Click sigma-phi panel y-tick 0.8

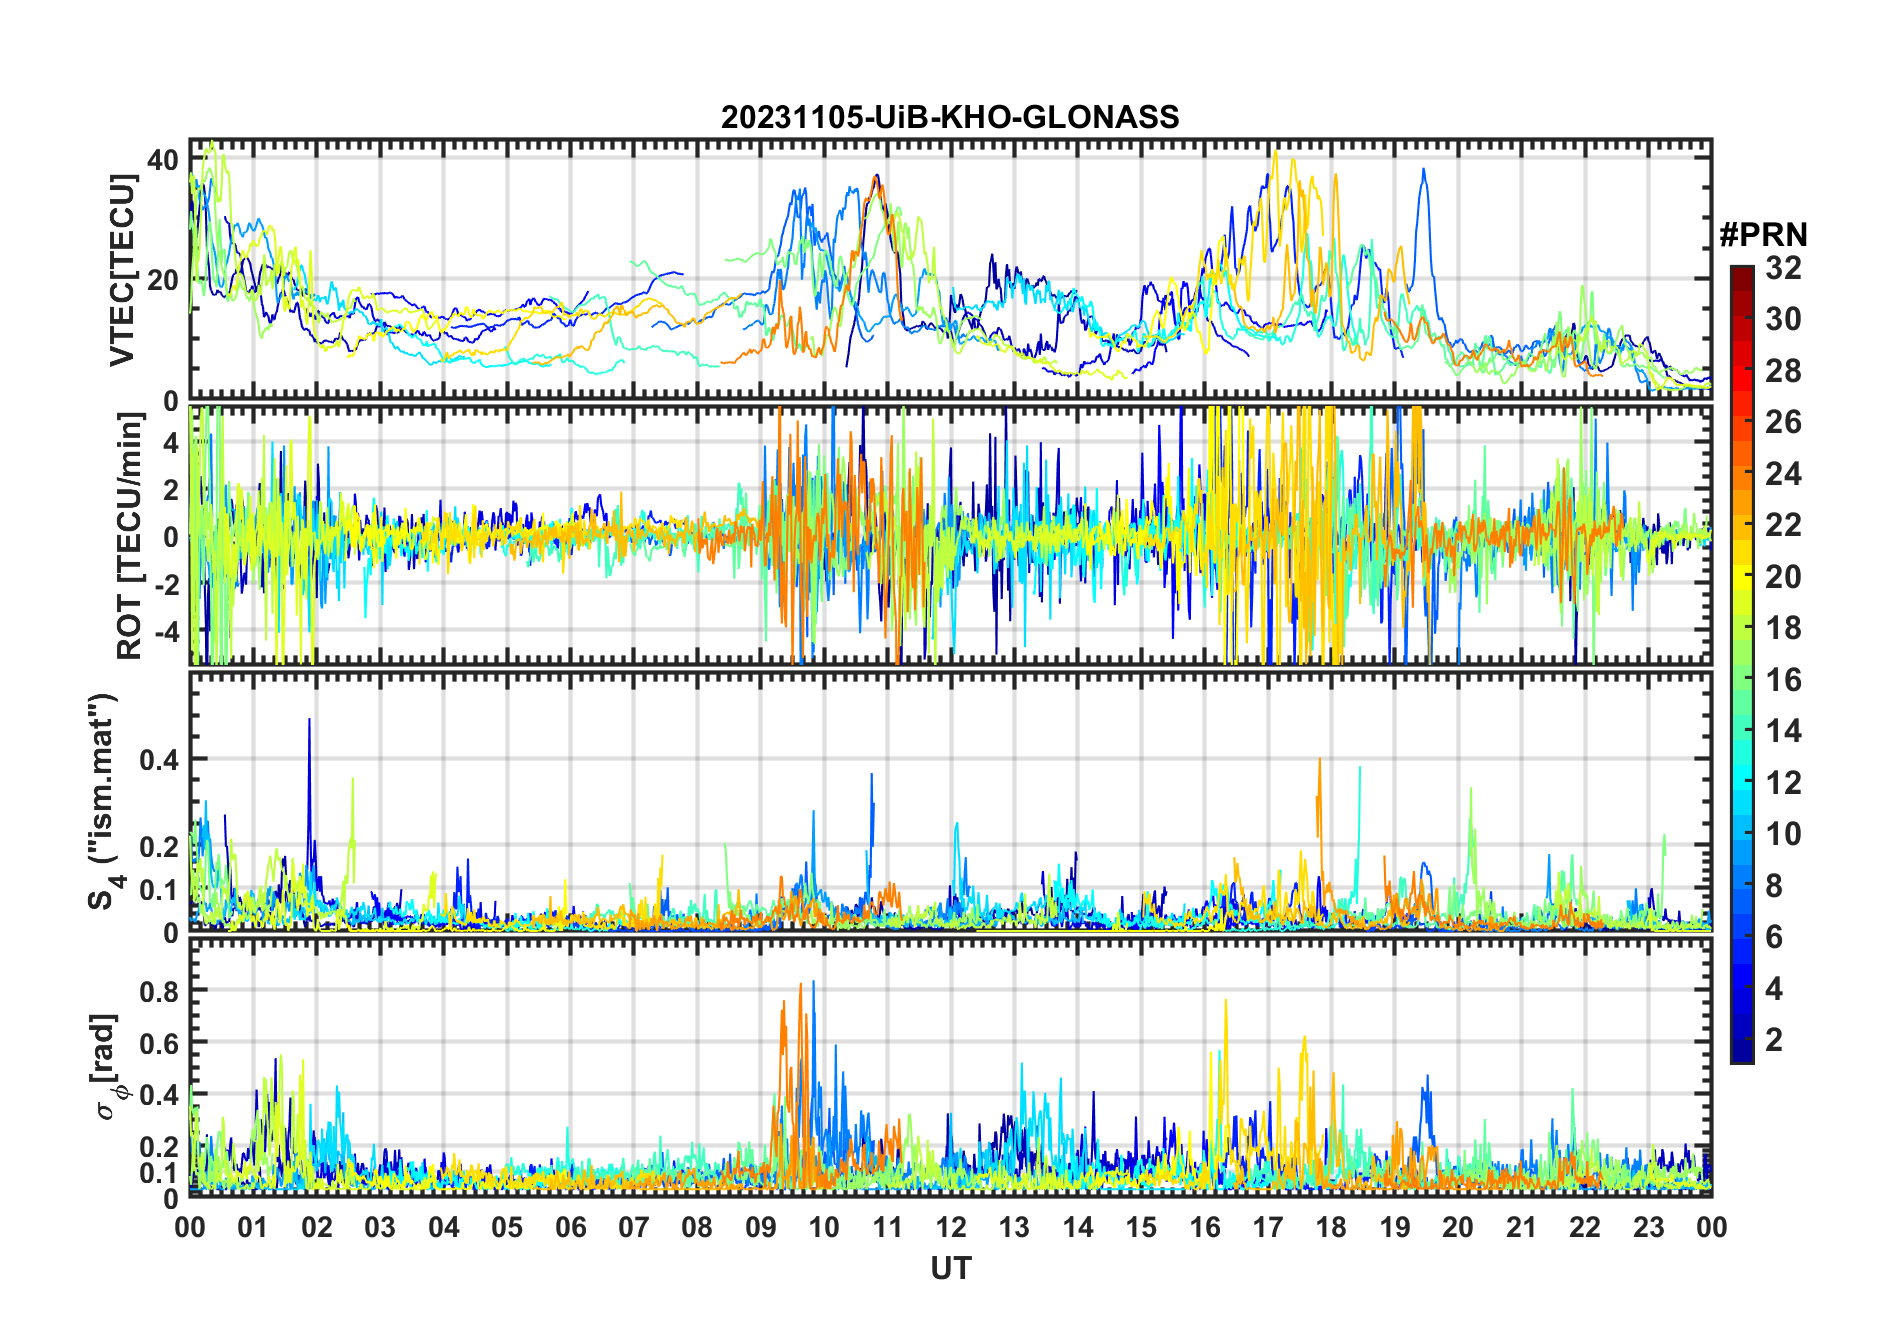(x=159, y=991)
